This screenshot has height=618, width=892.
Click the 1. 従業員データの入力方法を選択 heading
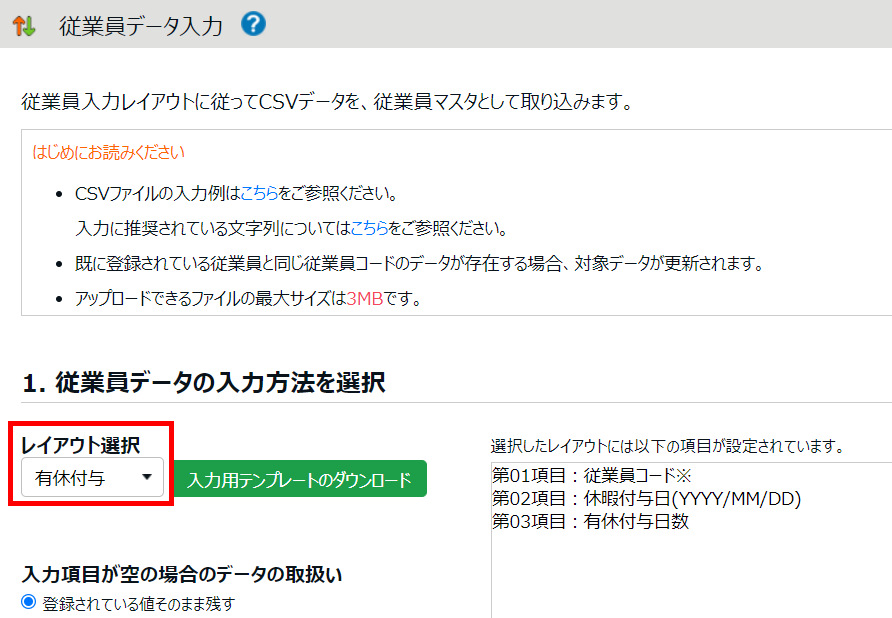point(203,382)
